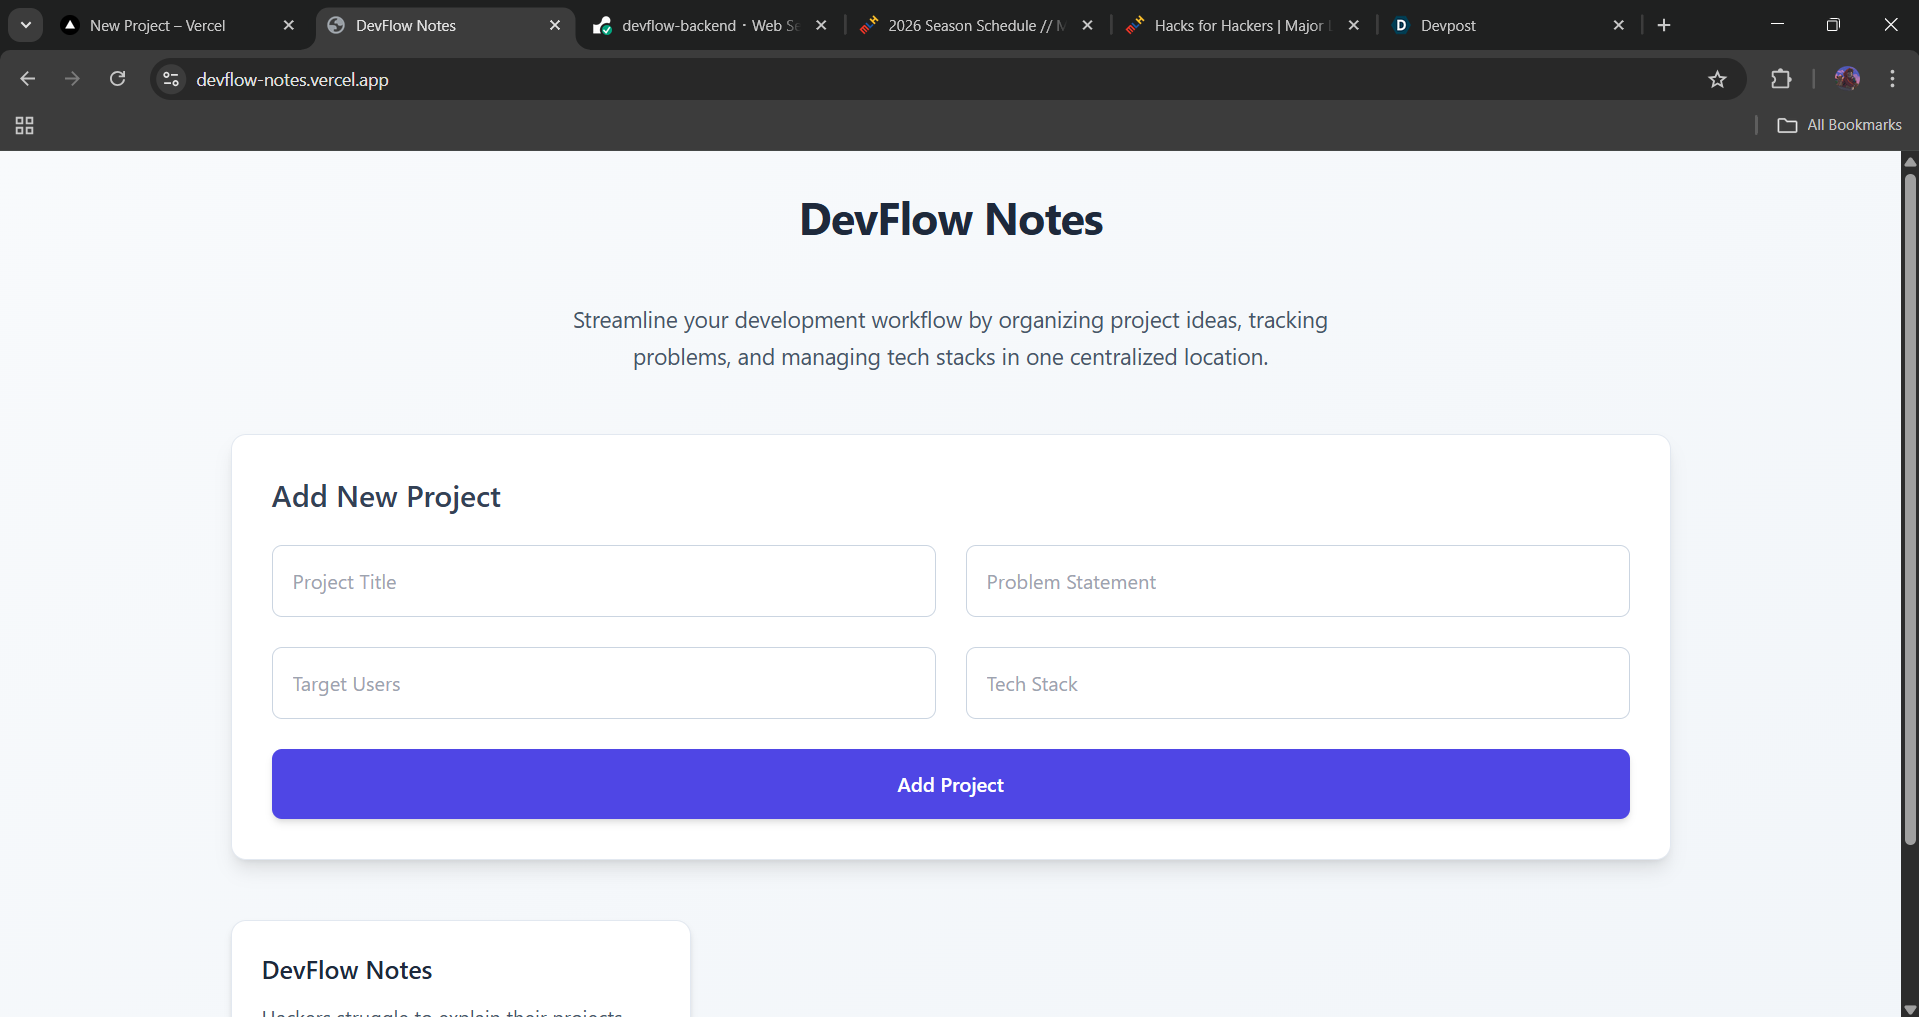1919x1017 pixels.
Task: Close the DevFlow Notes tab
Action: point(555,25)
